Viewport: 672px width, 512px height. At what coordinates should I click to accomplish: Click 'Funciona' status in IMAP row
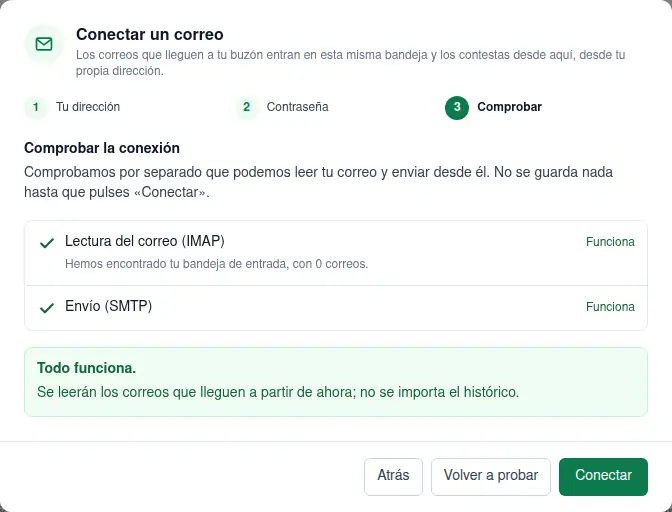click(610, 242)
